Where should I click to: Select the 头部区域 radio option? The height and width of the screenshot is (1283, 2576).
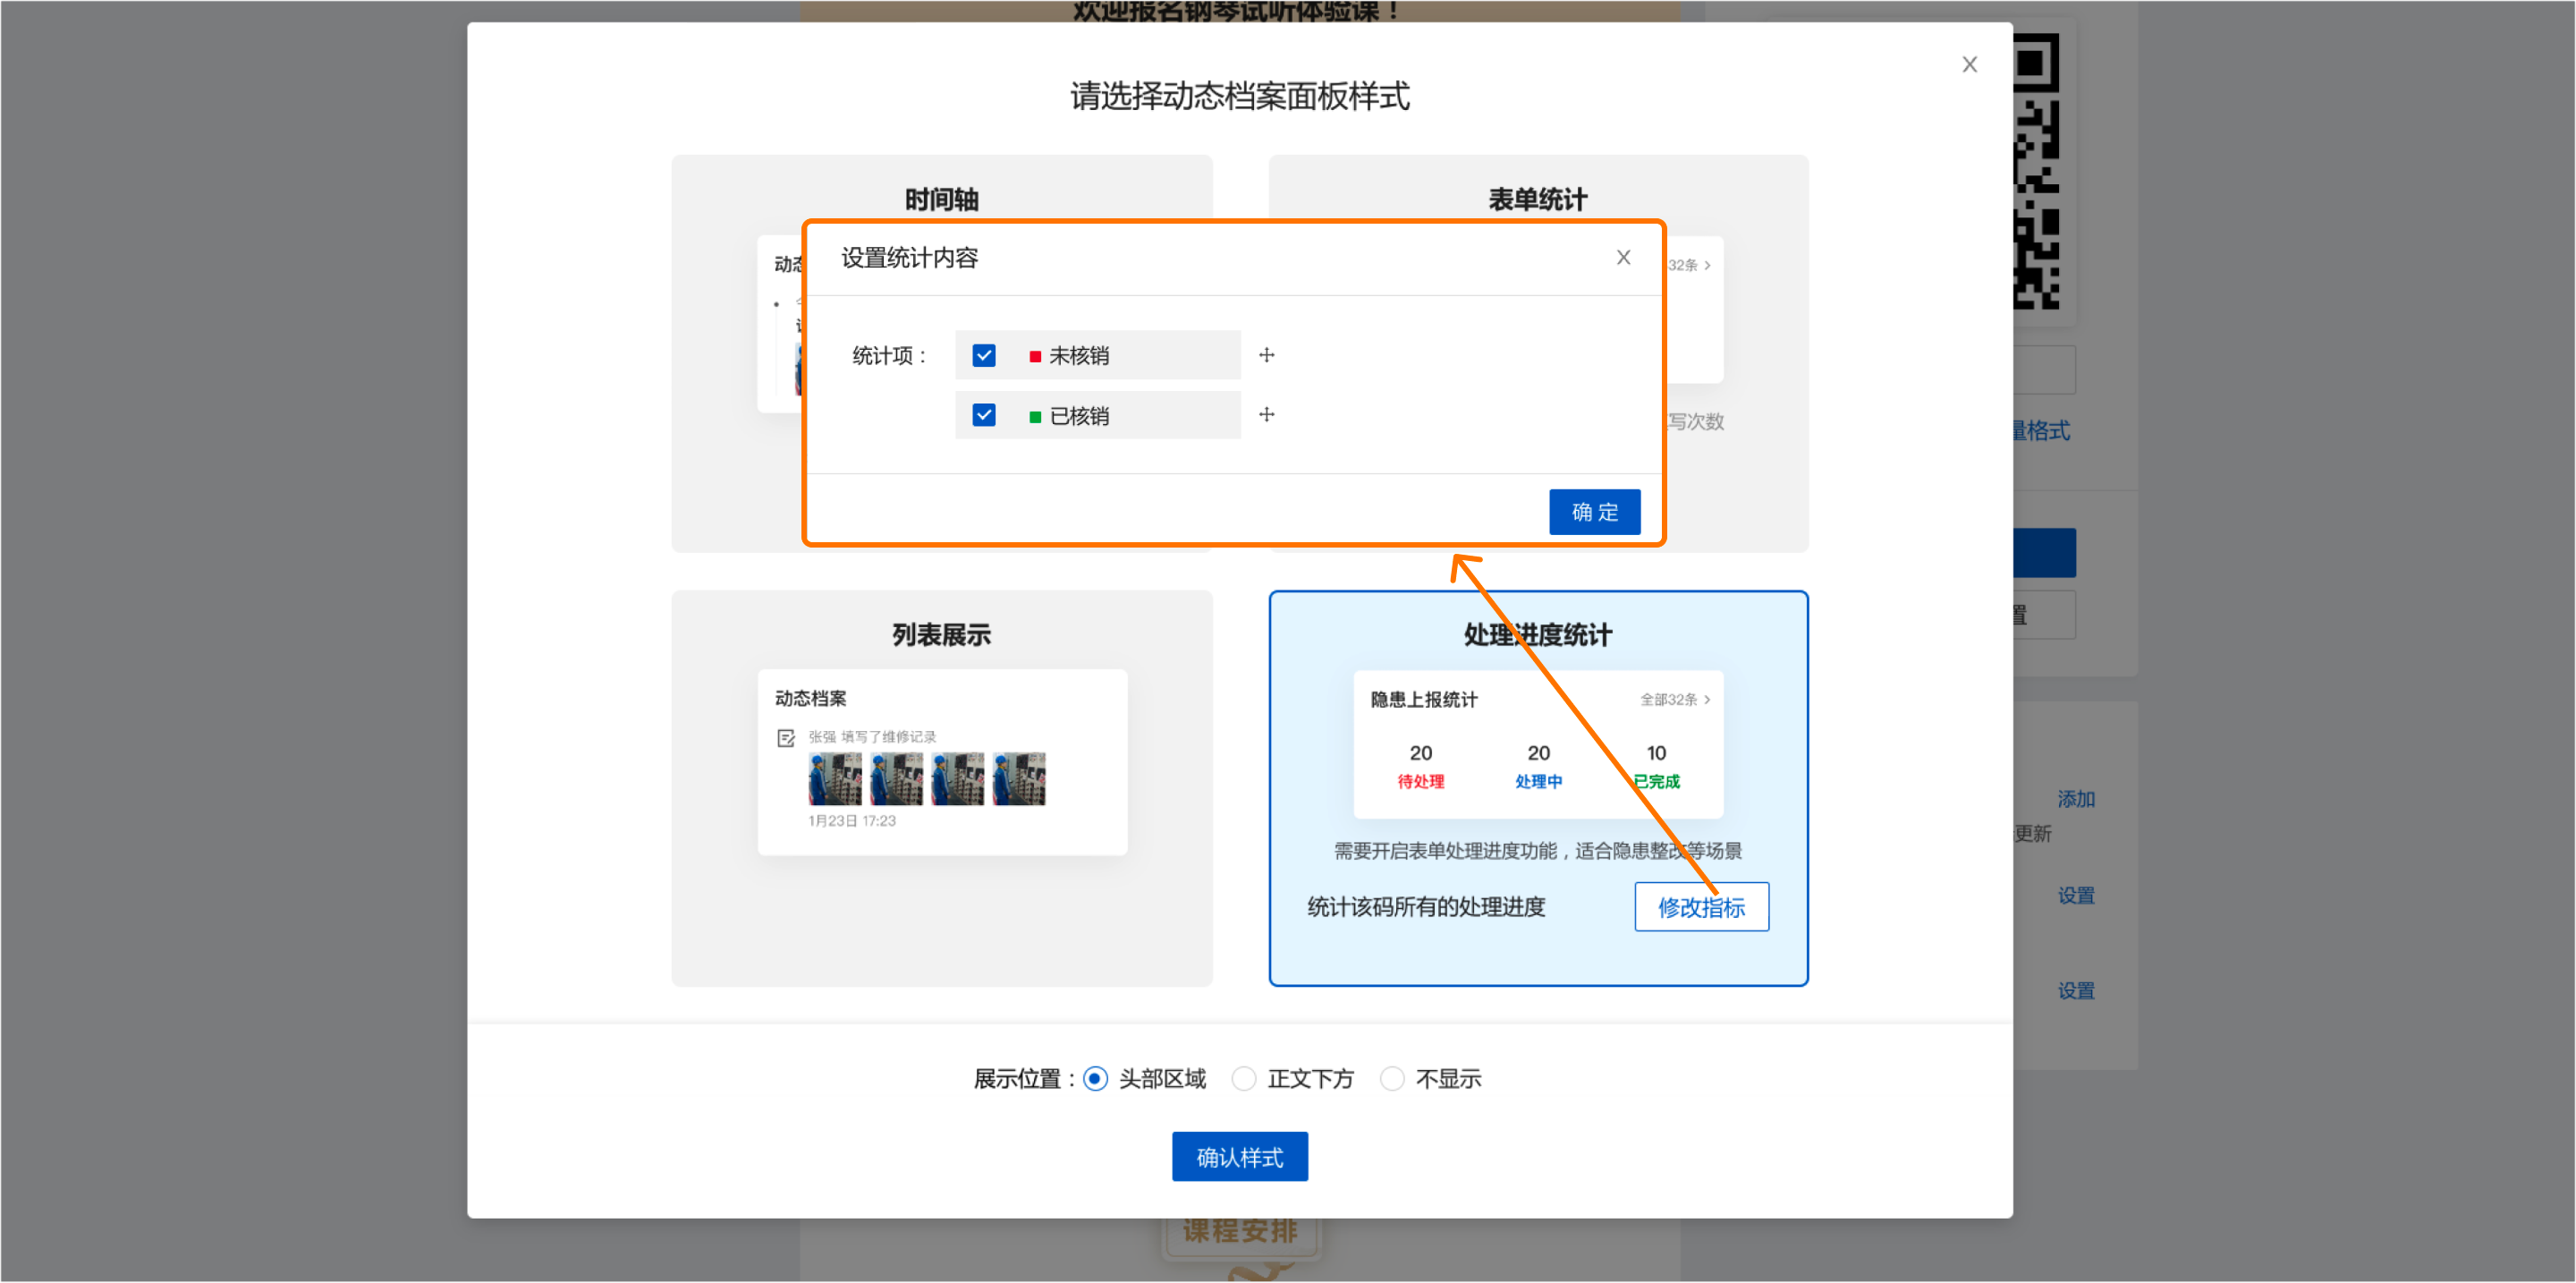1095,1078
